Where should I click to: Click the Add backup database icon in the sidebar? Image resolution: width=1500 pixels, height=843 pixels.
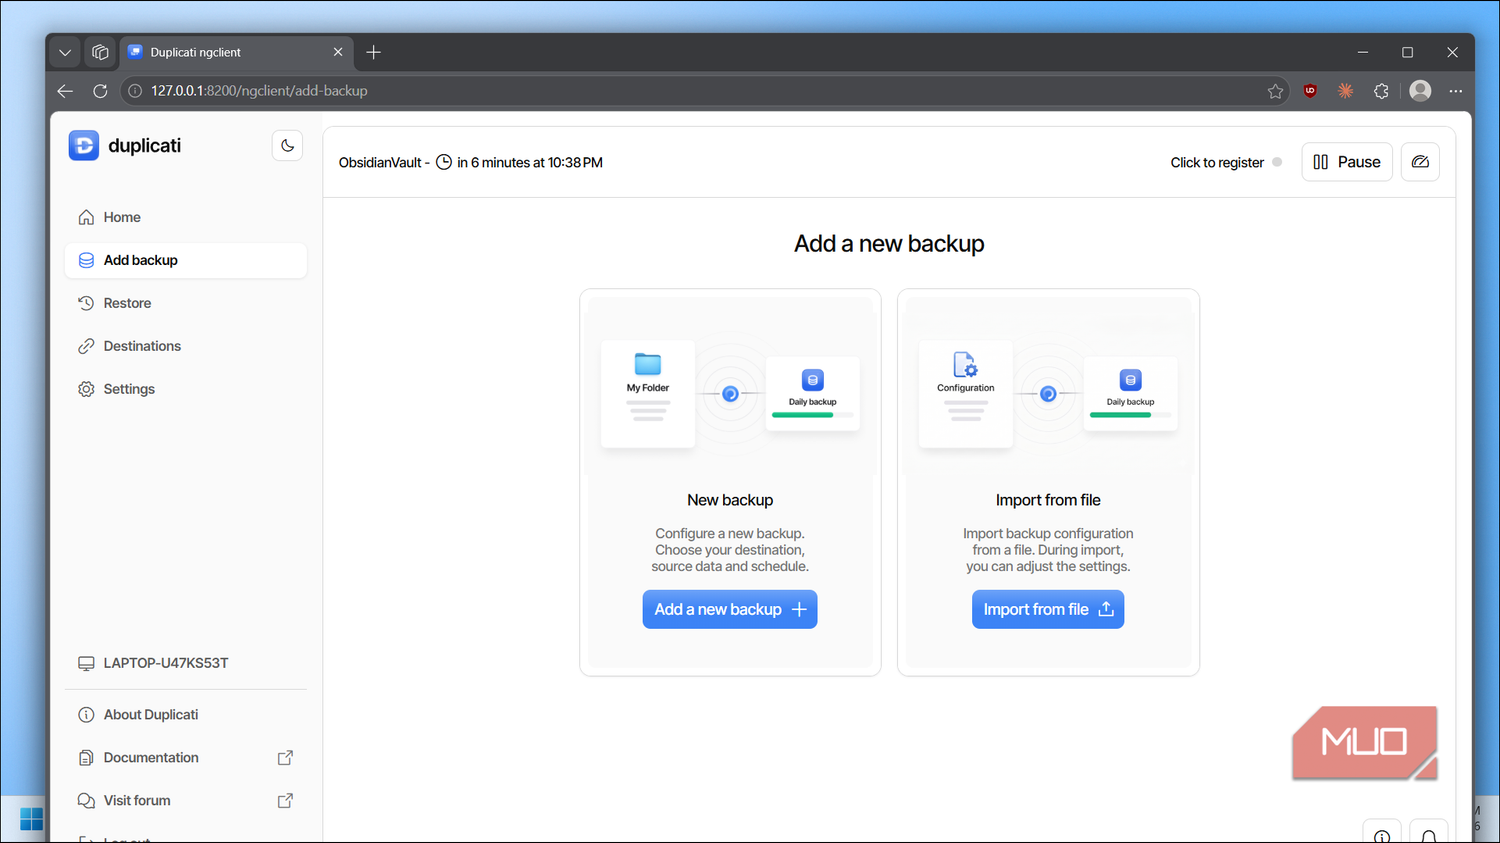tap(86, 260)
